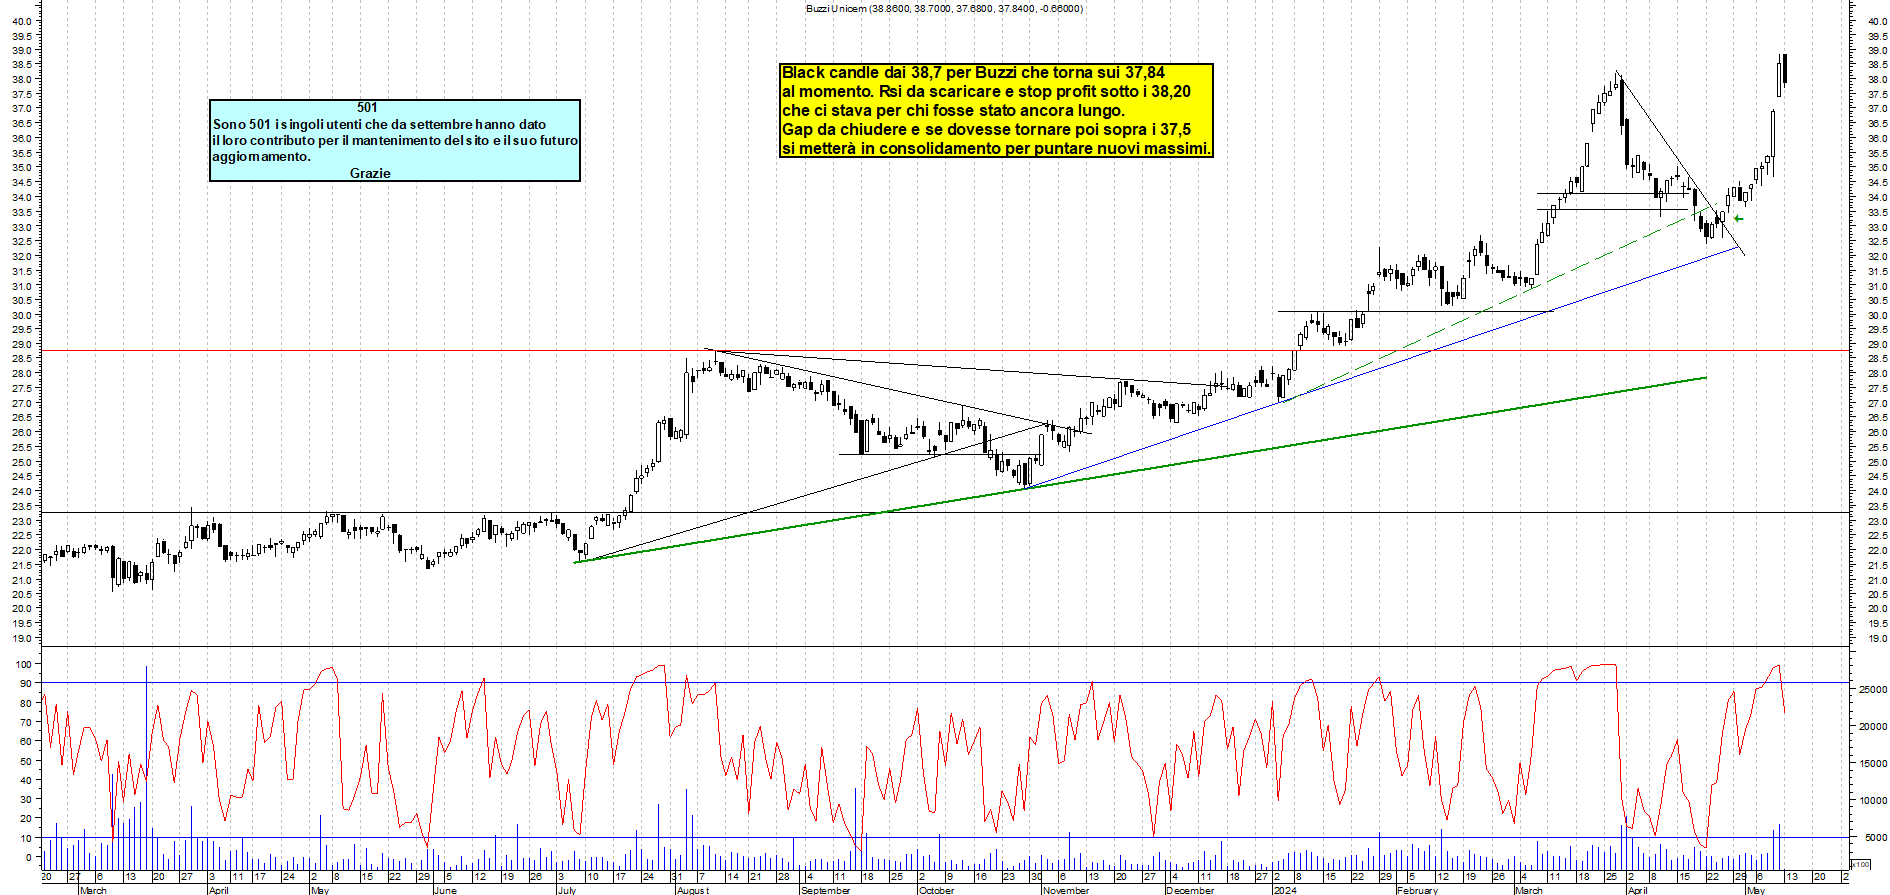The image size is (1890, 895).
Task: Click the "2024" year label on time axis
Action: 1285,890
